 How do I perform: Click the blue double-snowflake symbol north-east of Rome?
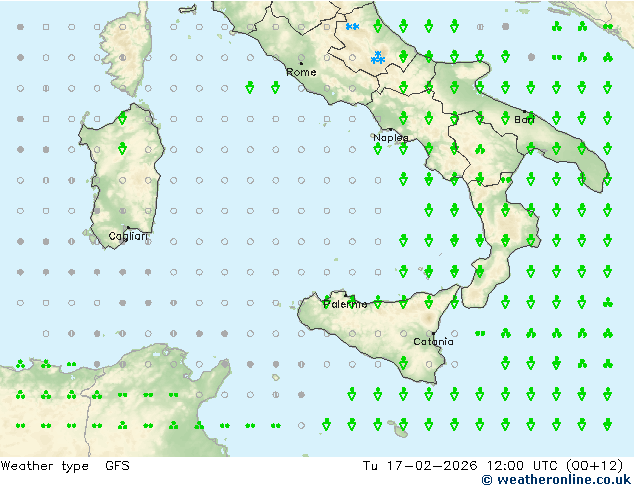point(353,27)
